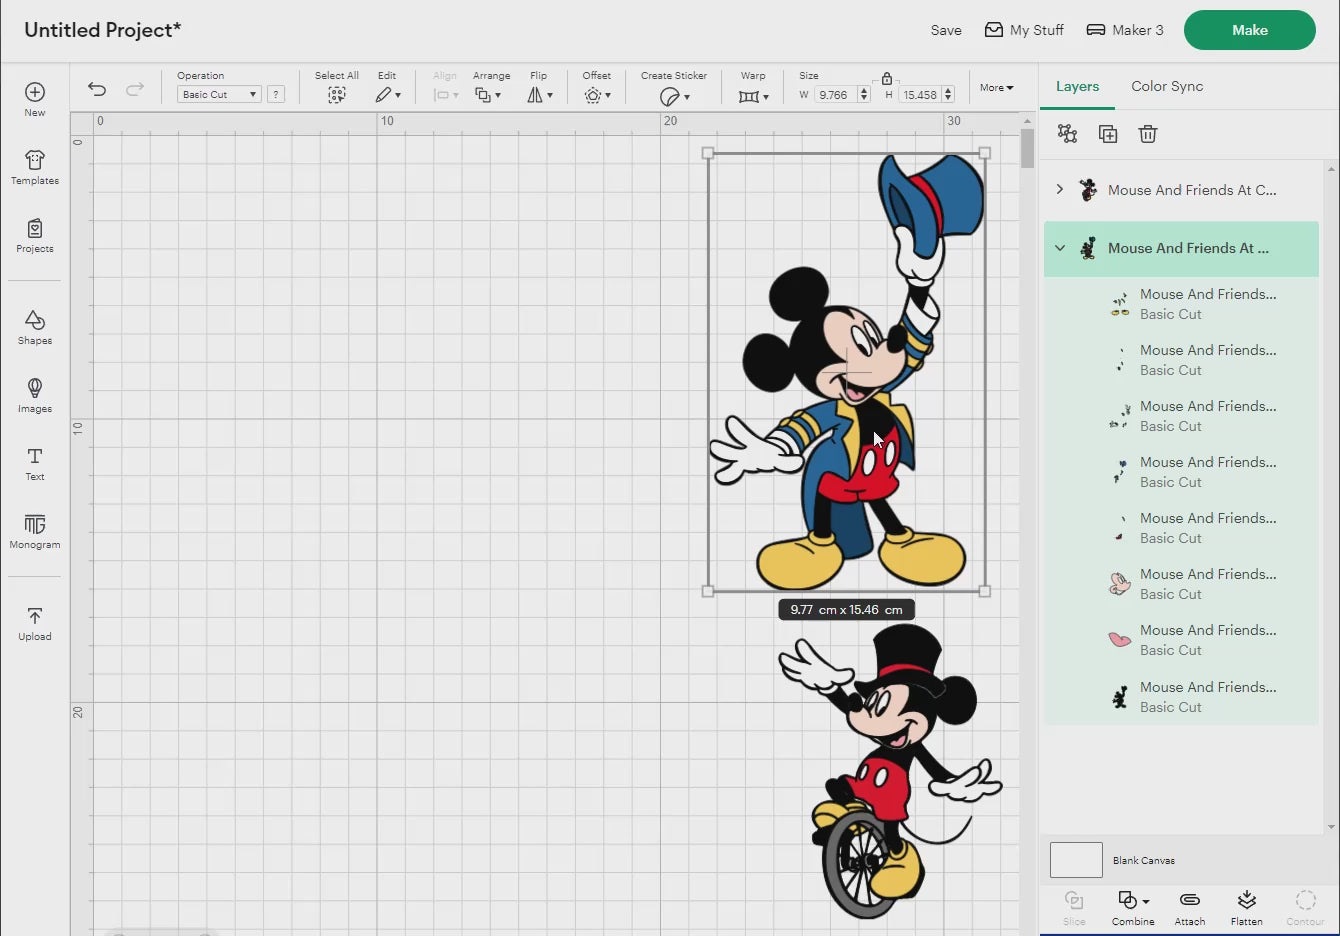Undo the last action
1340x936 pixels.
(97, 89)
